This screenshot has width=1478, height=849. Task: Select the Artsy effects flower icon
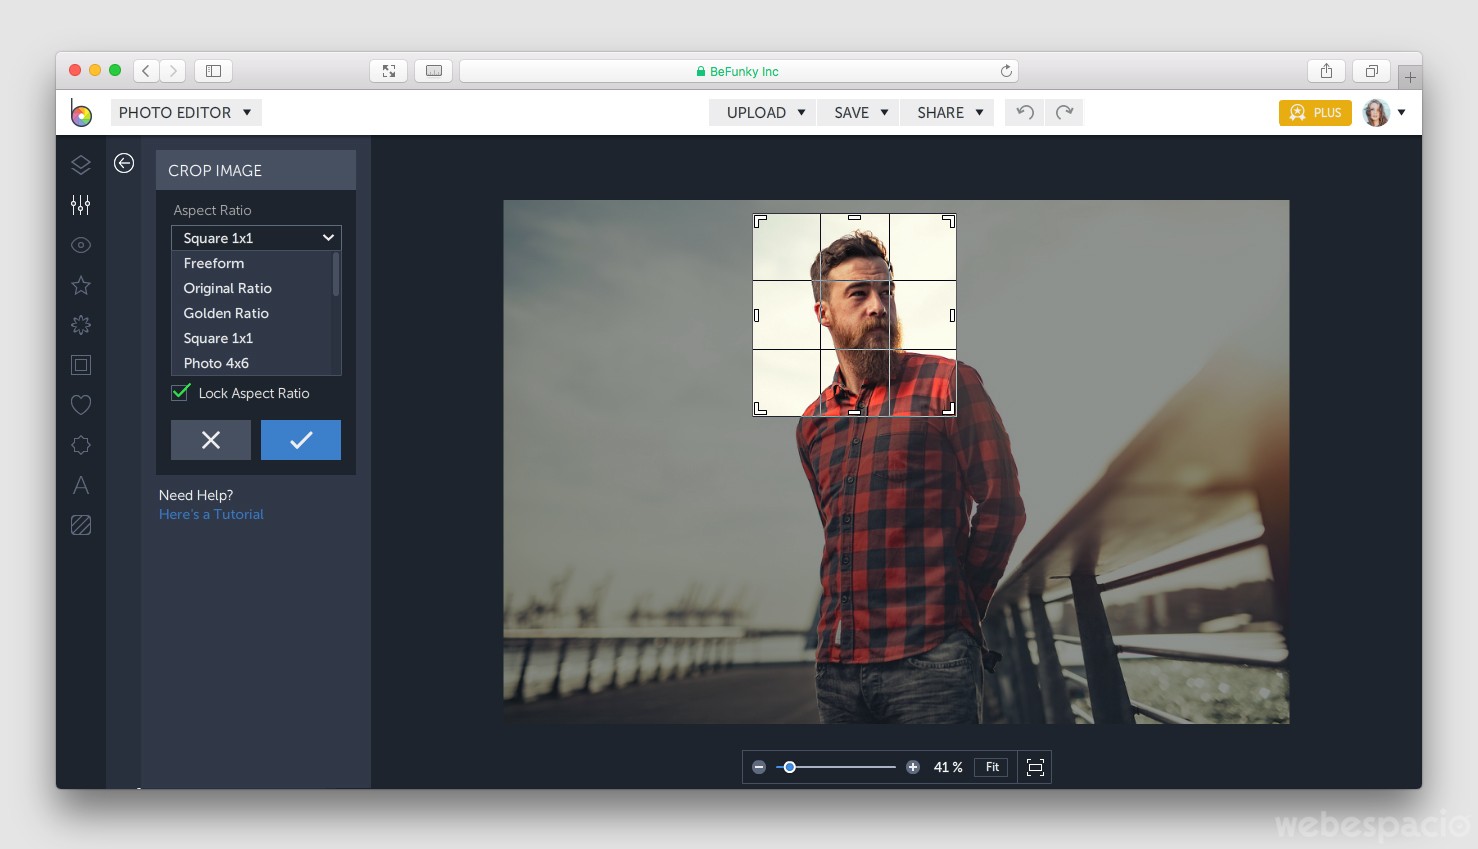[80, 324]
